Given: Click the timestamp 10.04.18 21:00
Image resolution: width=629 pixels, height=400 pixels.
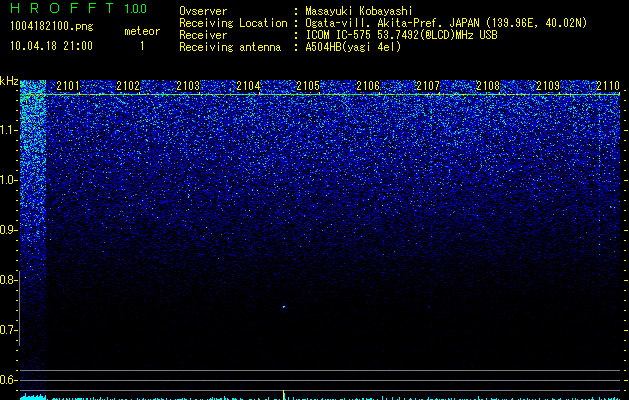Looking at the screenshot, I should click(x=51, y=46).
